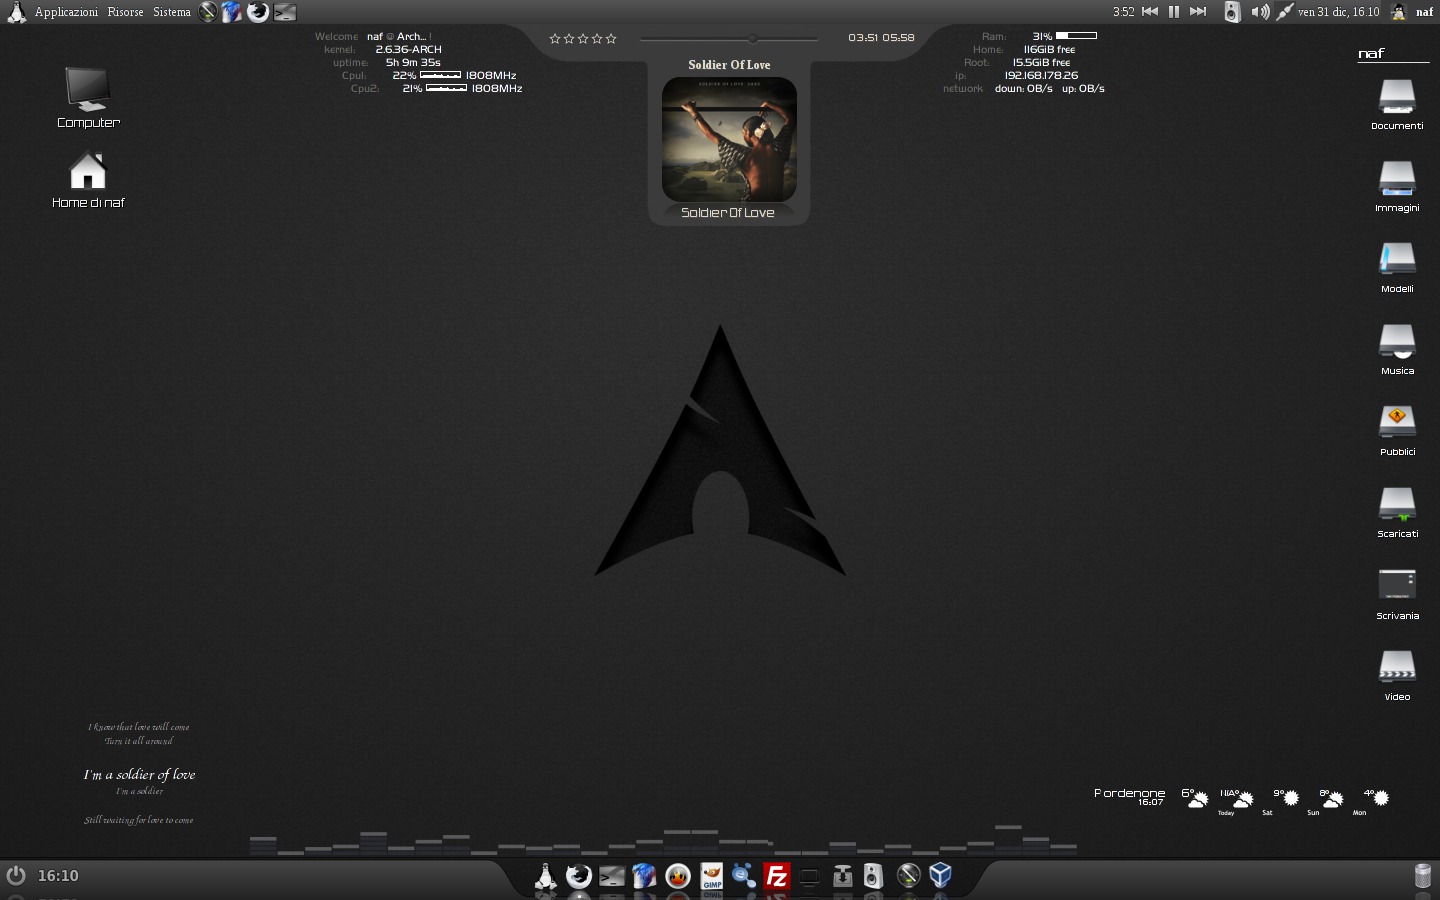Open the trash in bottom panel
The image size is (1440, 900).
(x=1423, y=876)
